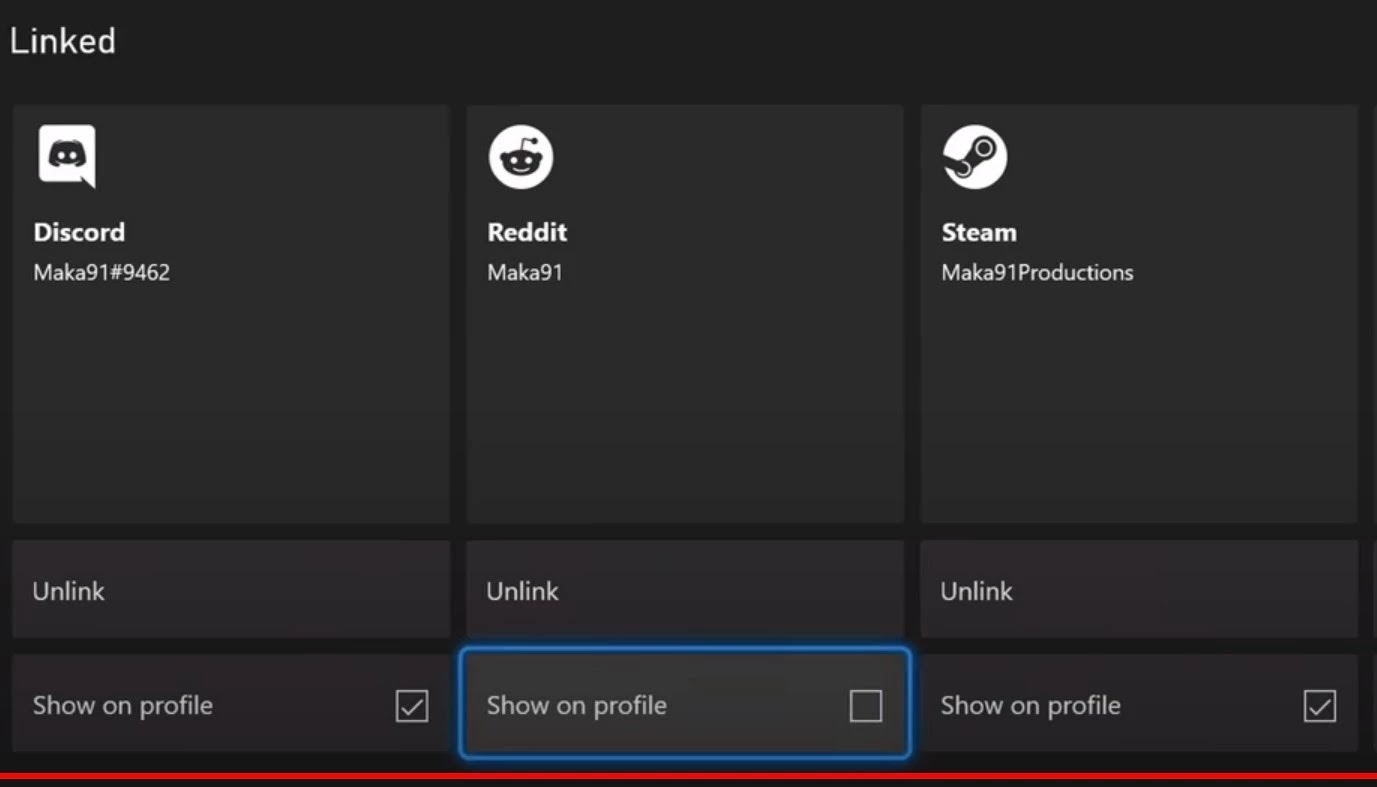Unlink the Reddit account
The height and width of the screenshot is (787, 1377).
coord(685,590)
